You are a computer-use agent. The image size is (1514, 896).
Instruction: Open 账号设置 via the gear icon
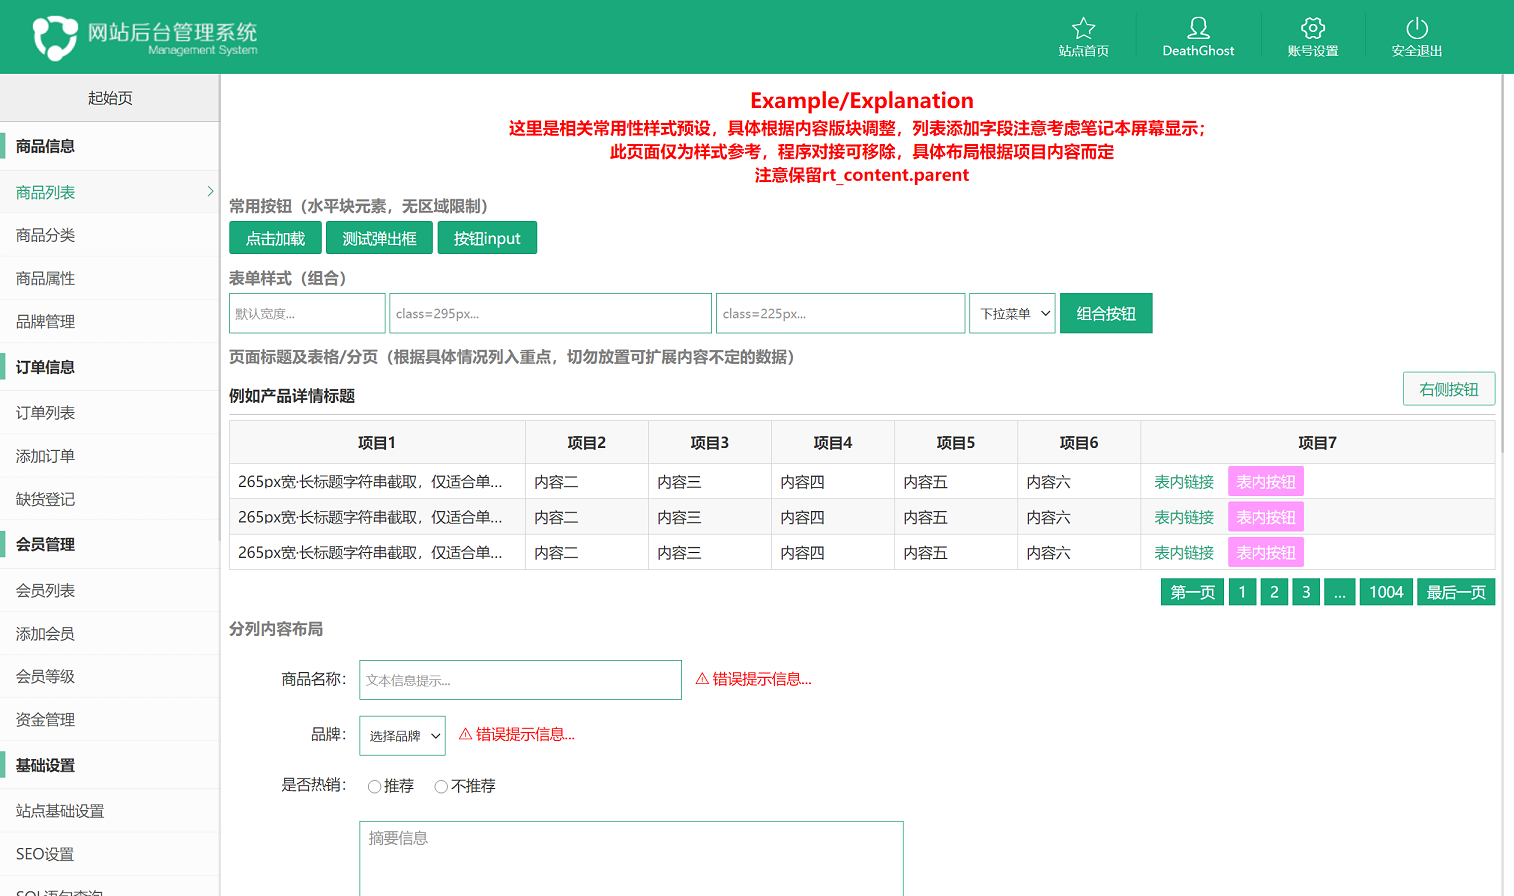click(x=1313, y=30)
